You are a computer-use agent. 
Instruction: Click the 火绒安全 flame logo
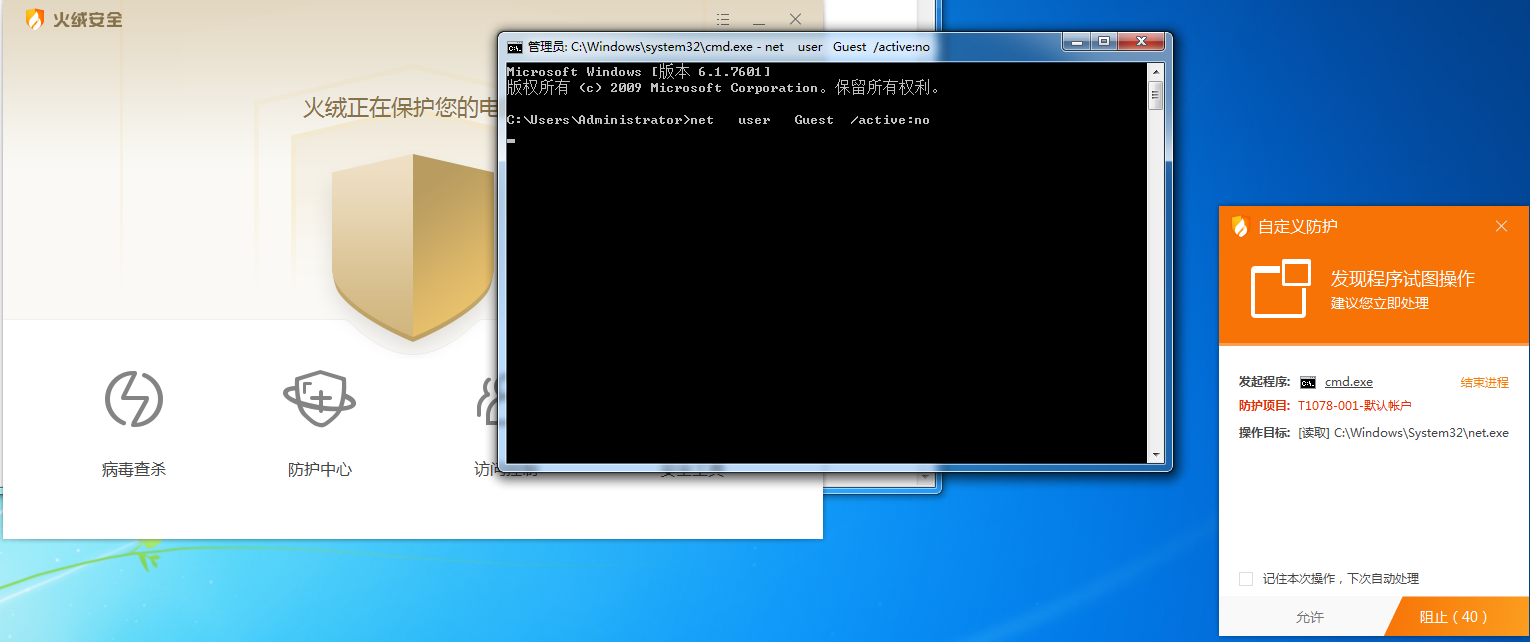tap(35, 19)
